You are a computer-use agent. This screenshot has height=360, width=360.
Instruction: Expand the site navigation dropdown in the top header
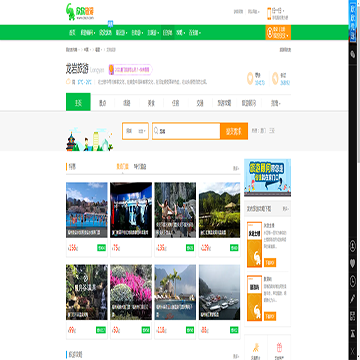click(x=254, y=12)
